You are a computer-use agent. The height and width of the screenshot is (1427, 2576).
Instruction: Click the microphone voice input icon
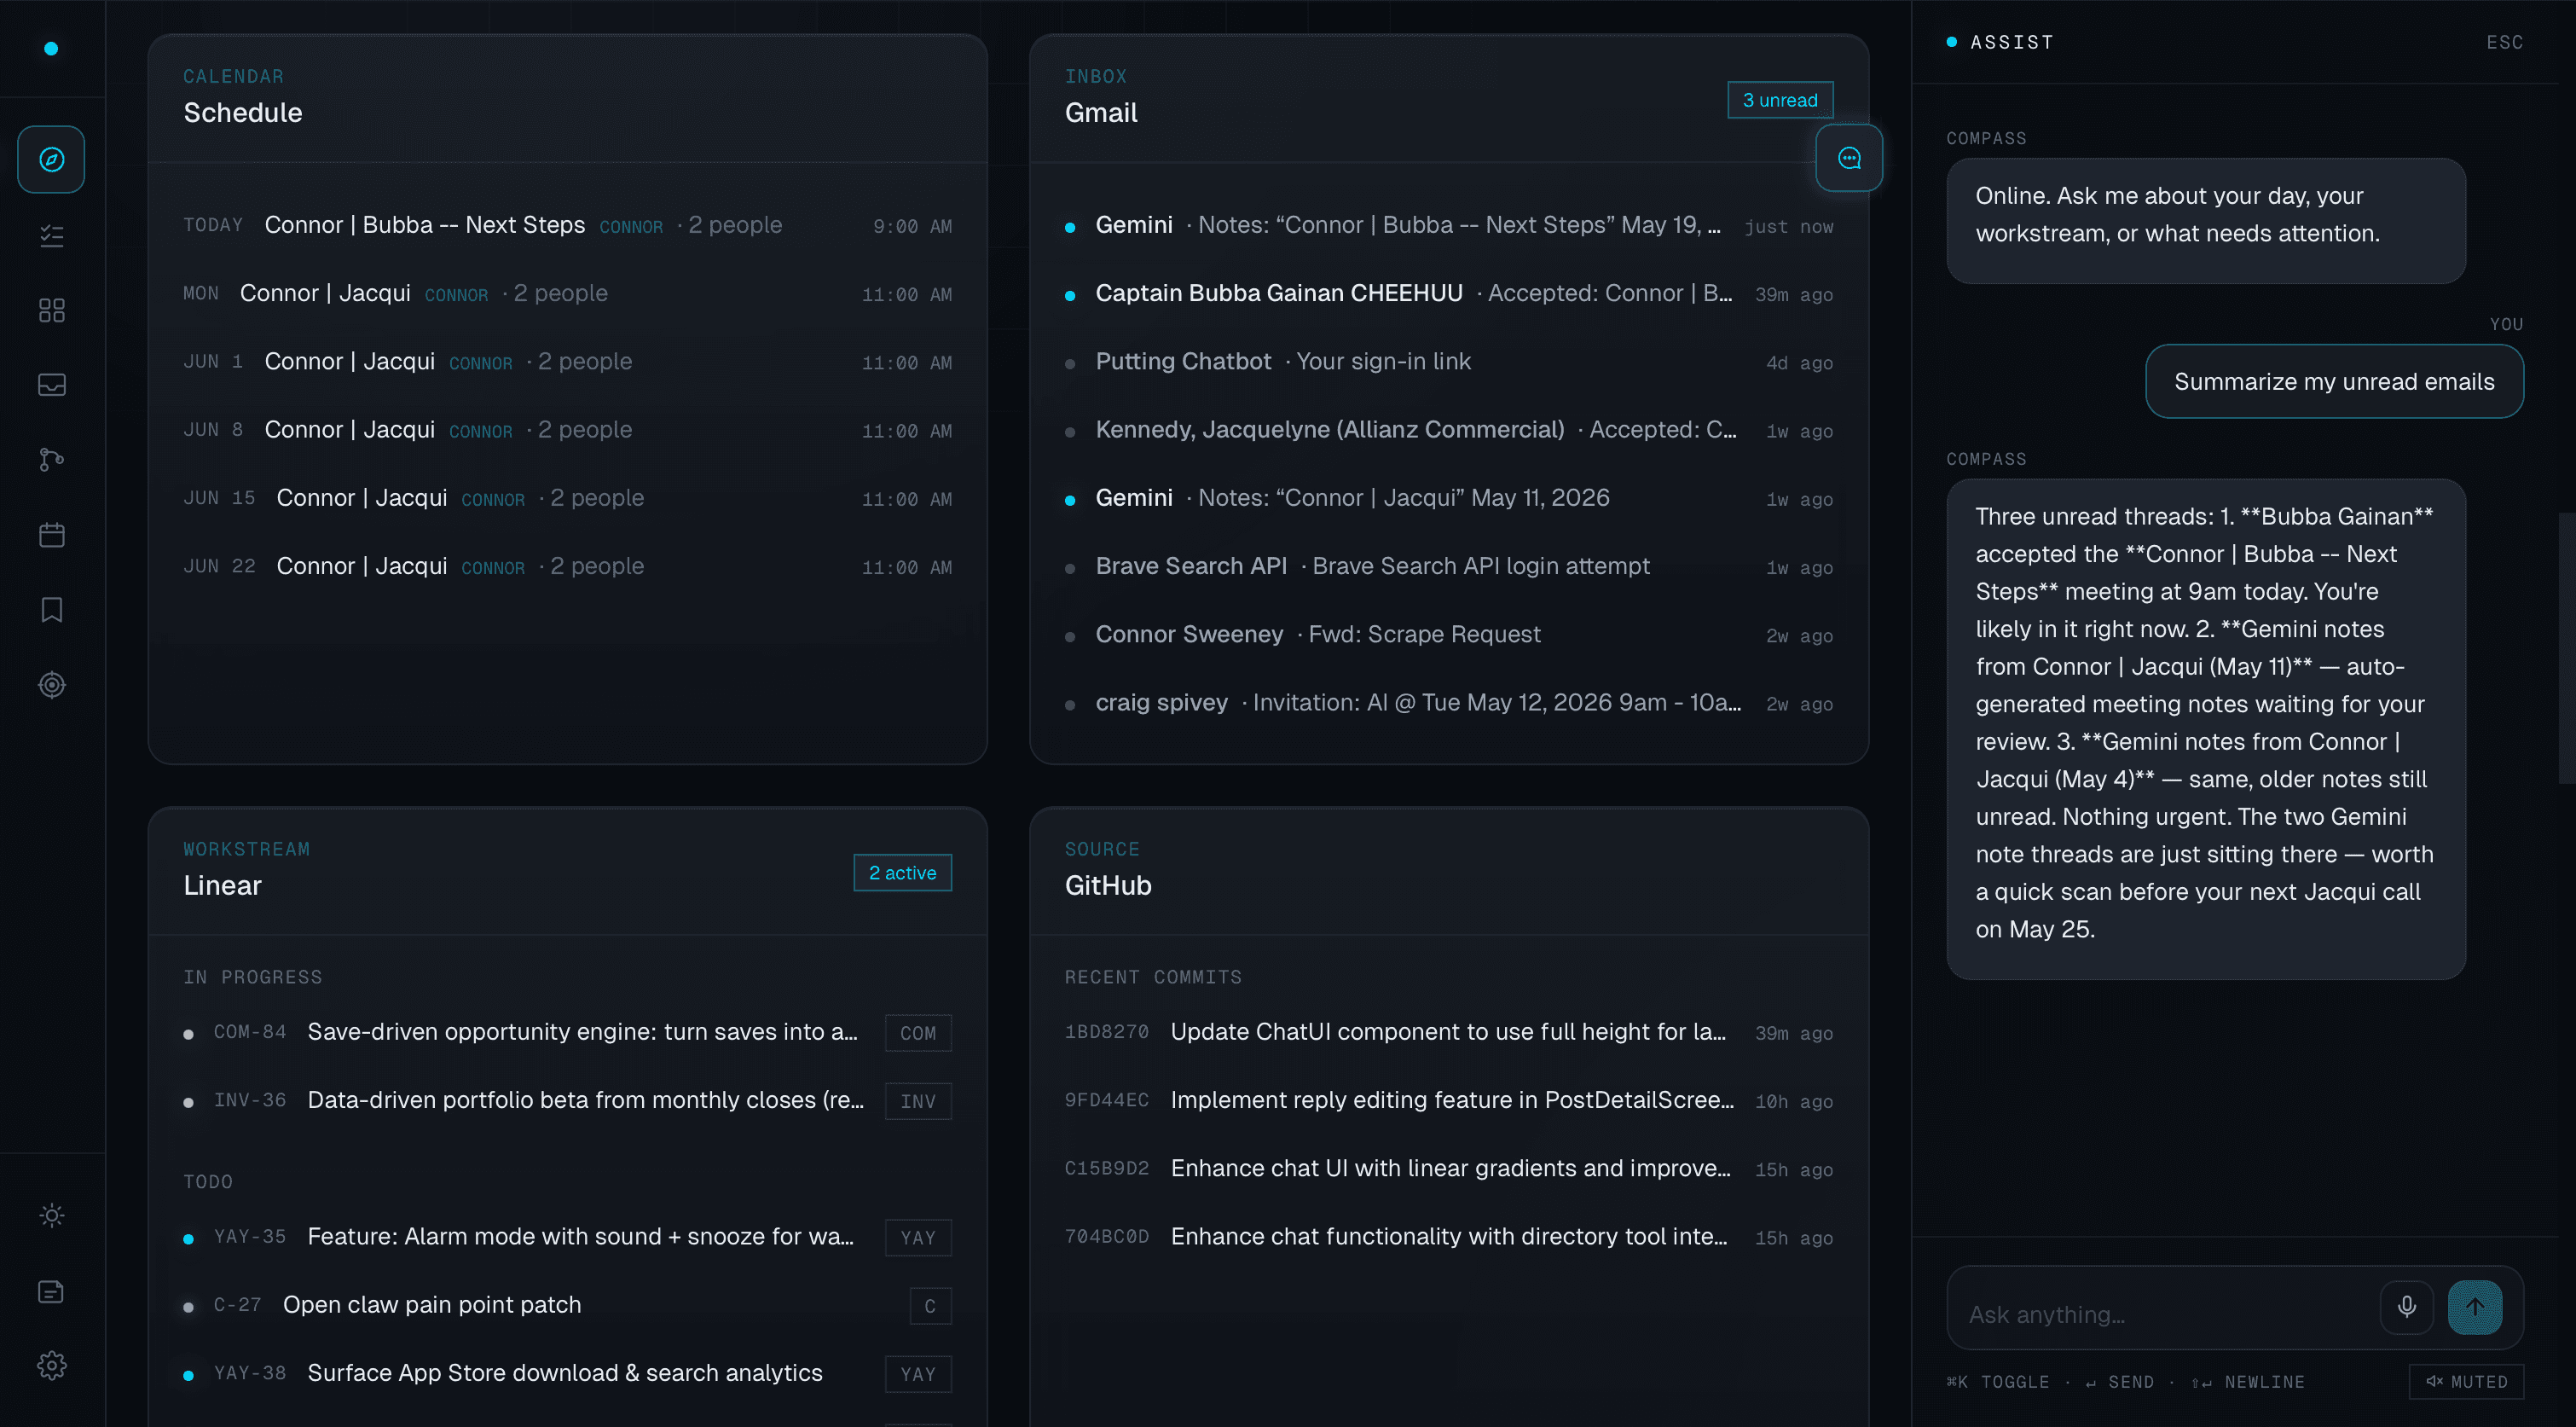click(2406, 1307)
